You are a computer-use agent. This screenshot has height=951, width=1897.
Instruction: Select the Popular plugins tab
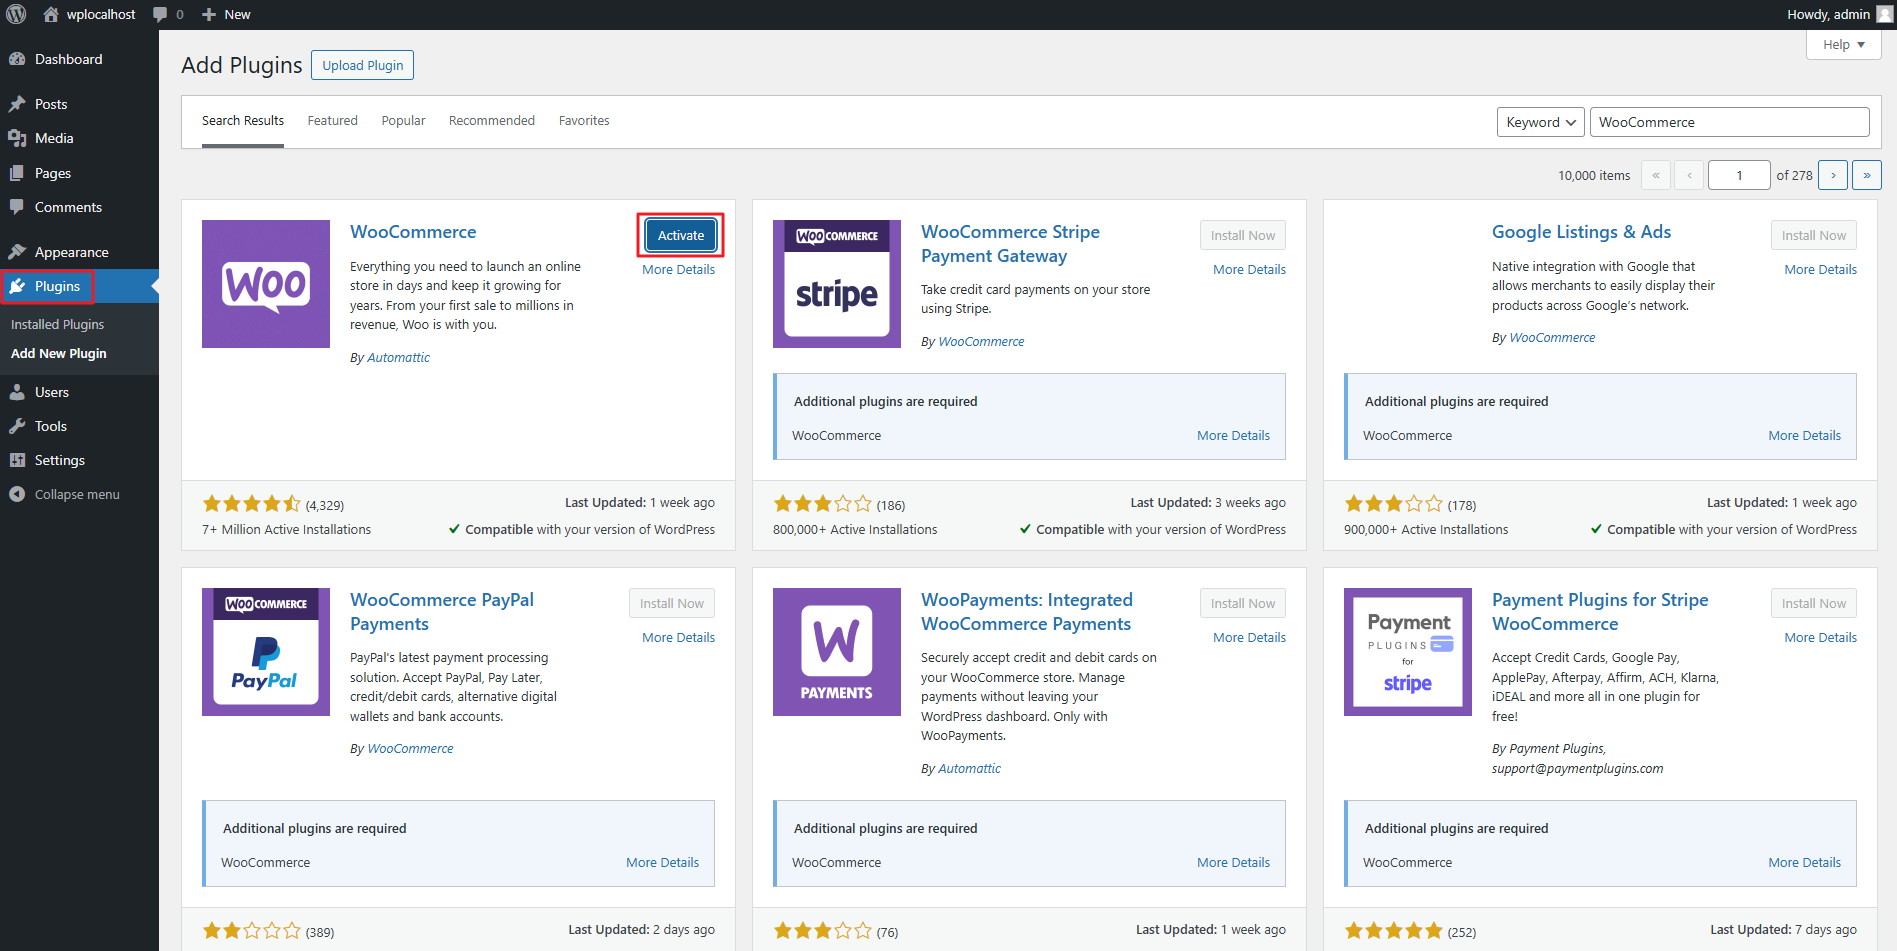pos(403,121)
